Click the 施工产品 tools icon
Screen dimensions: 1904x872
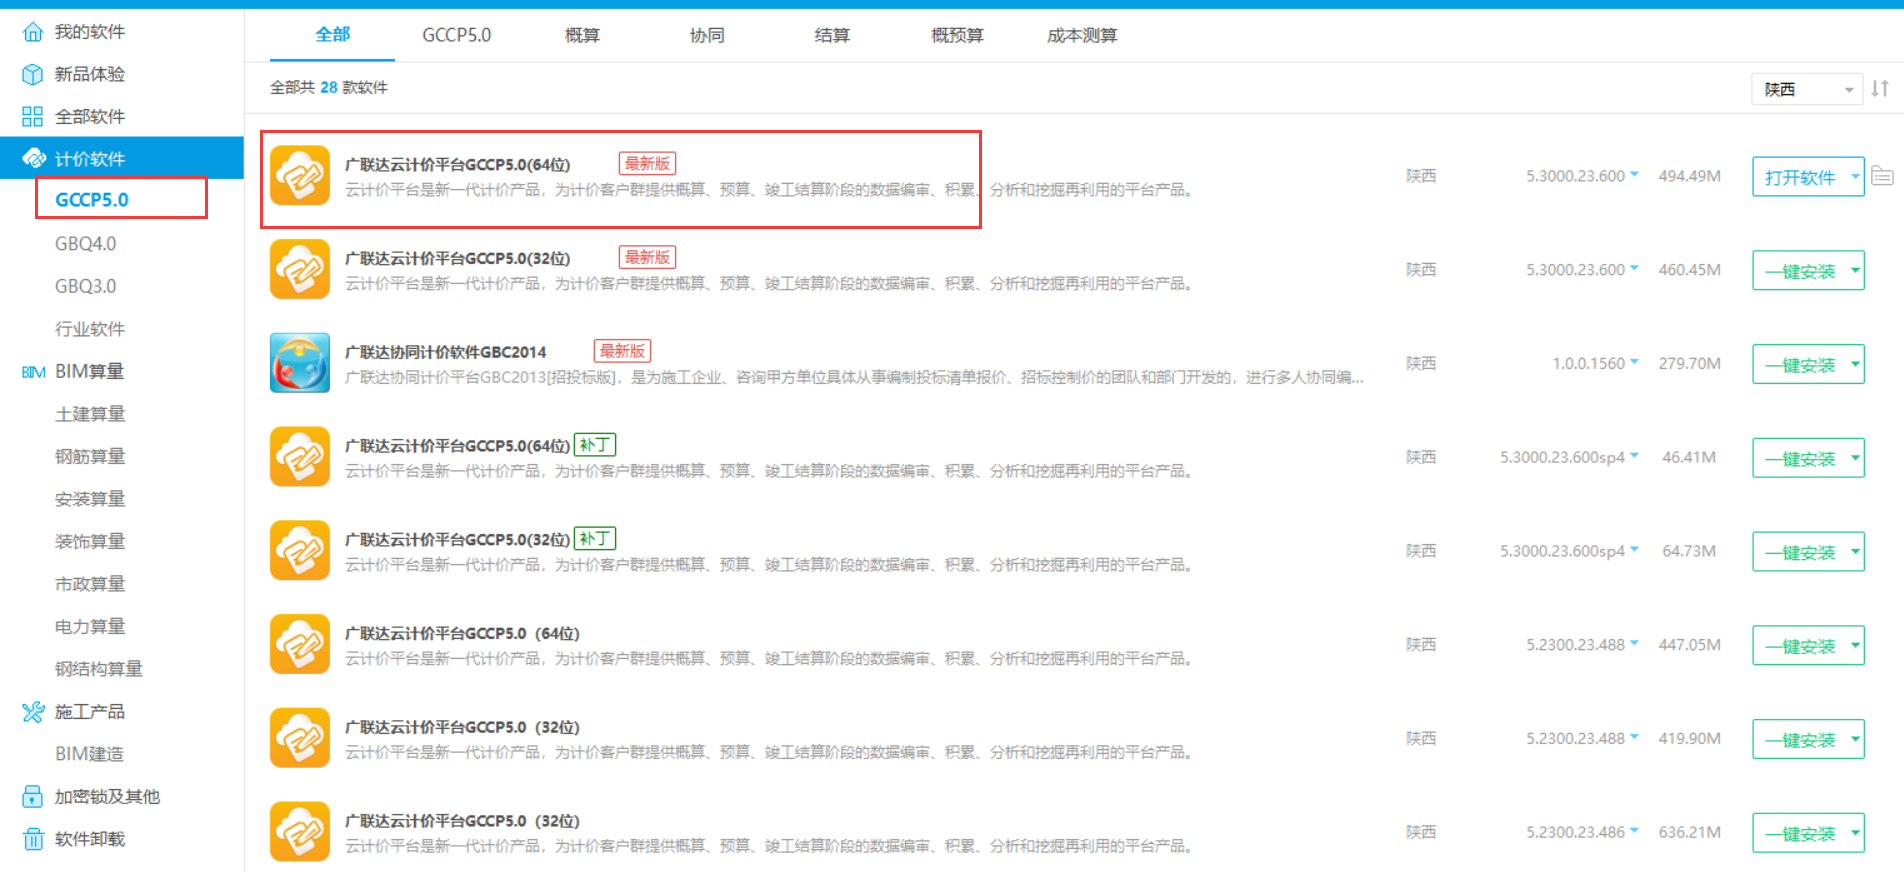[33, 712]
